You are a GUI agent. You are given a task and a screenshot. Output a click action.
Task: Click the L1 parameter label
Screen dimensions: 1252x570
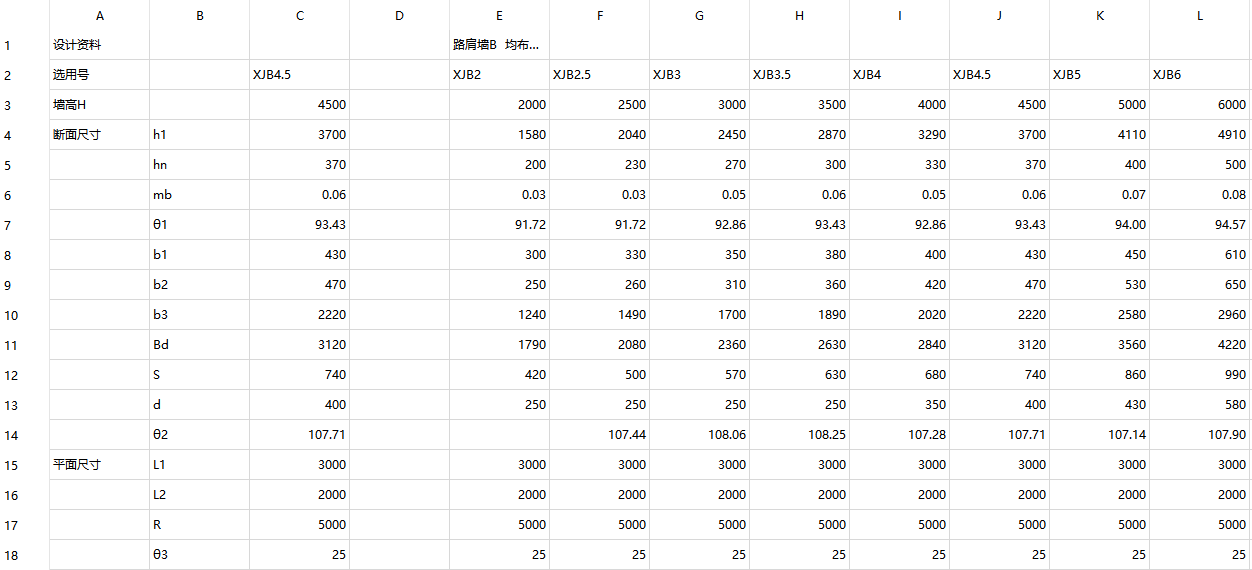[x=199, y=465]
